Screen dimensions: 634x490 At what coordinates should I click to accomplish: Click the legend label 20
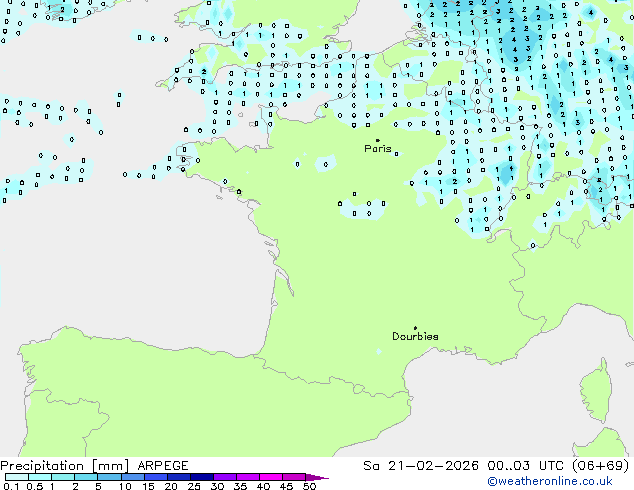pos(171,486)
